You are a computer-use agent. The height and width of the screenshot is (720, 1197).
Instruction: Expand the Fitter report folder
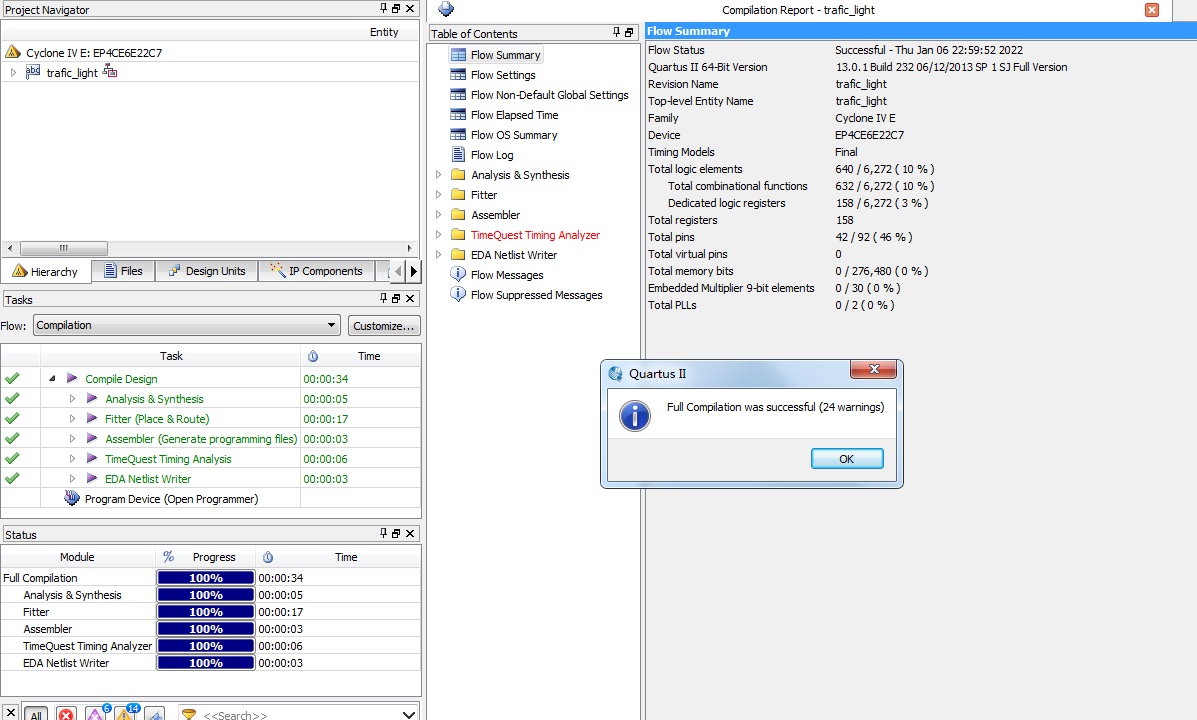click(438, 195)
